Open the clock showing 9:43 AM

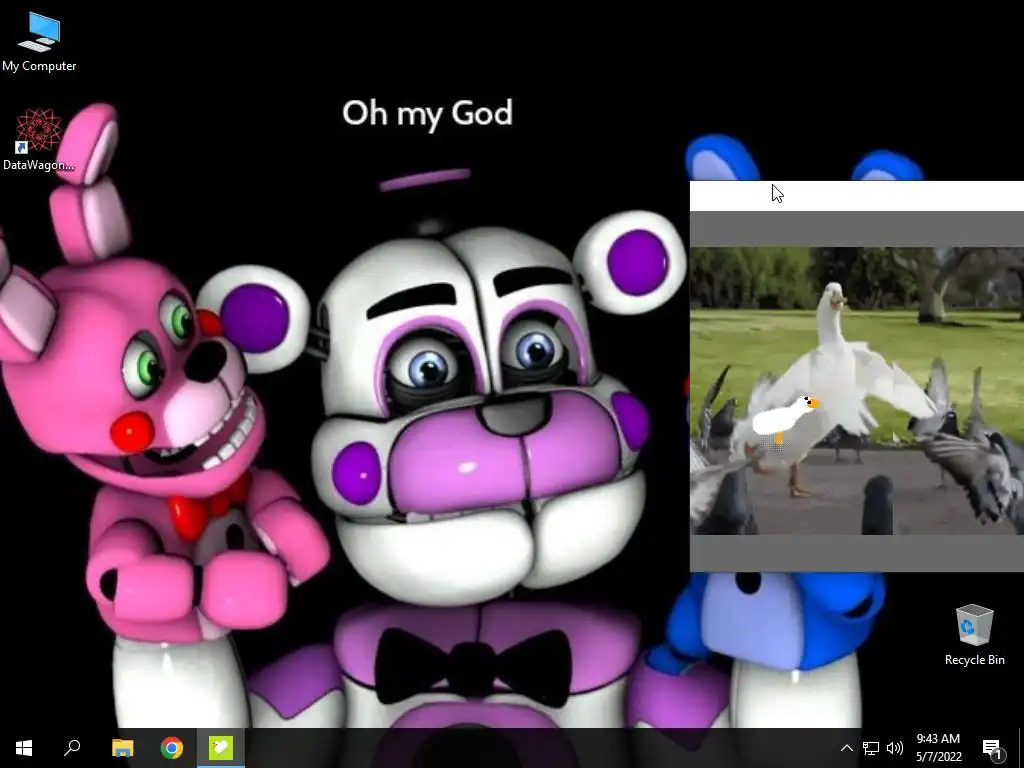(938, 748)
